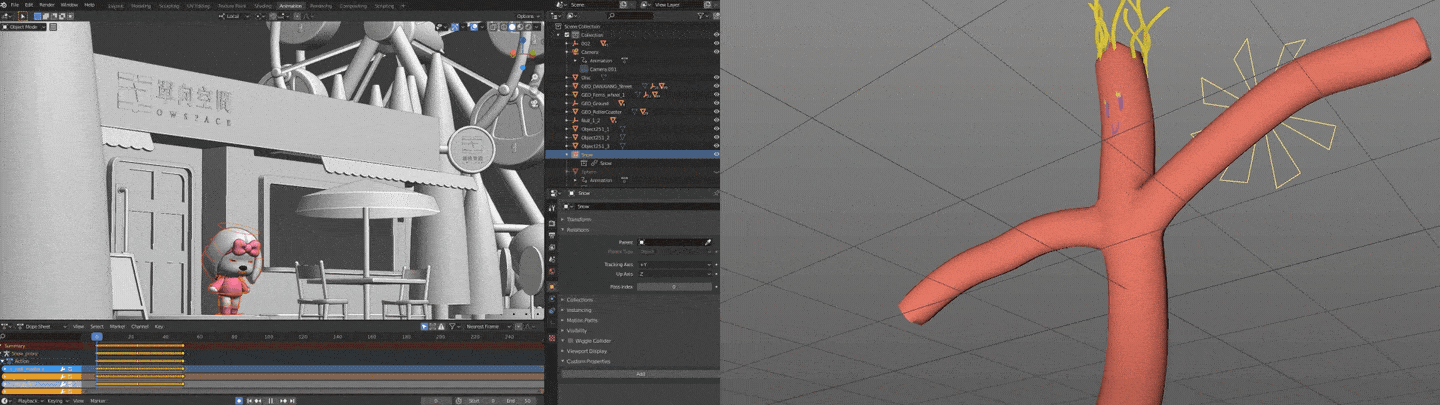
Task: Hide GEO_RollerCoaster via its eye icon
Action: coord(716,112)
